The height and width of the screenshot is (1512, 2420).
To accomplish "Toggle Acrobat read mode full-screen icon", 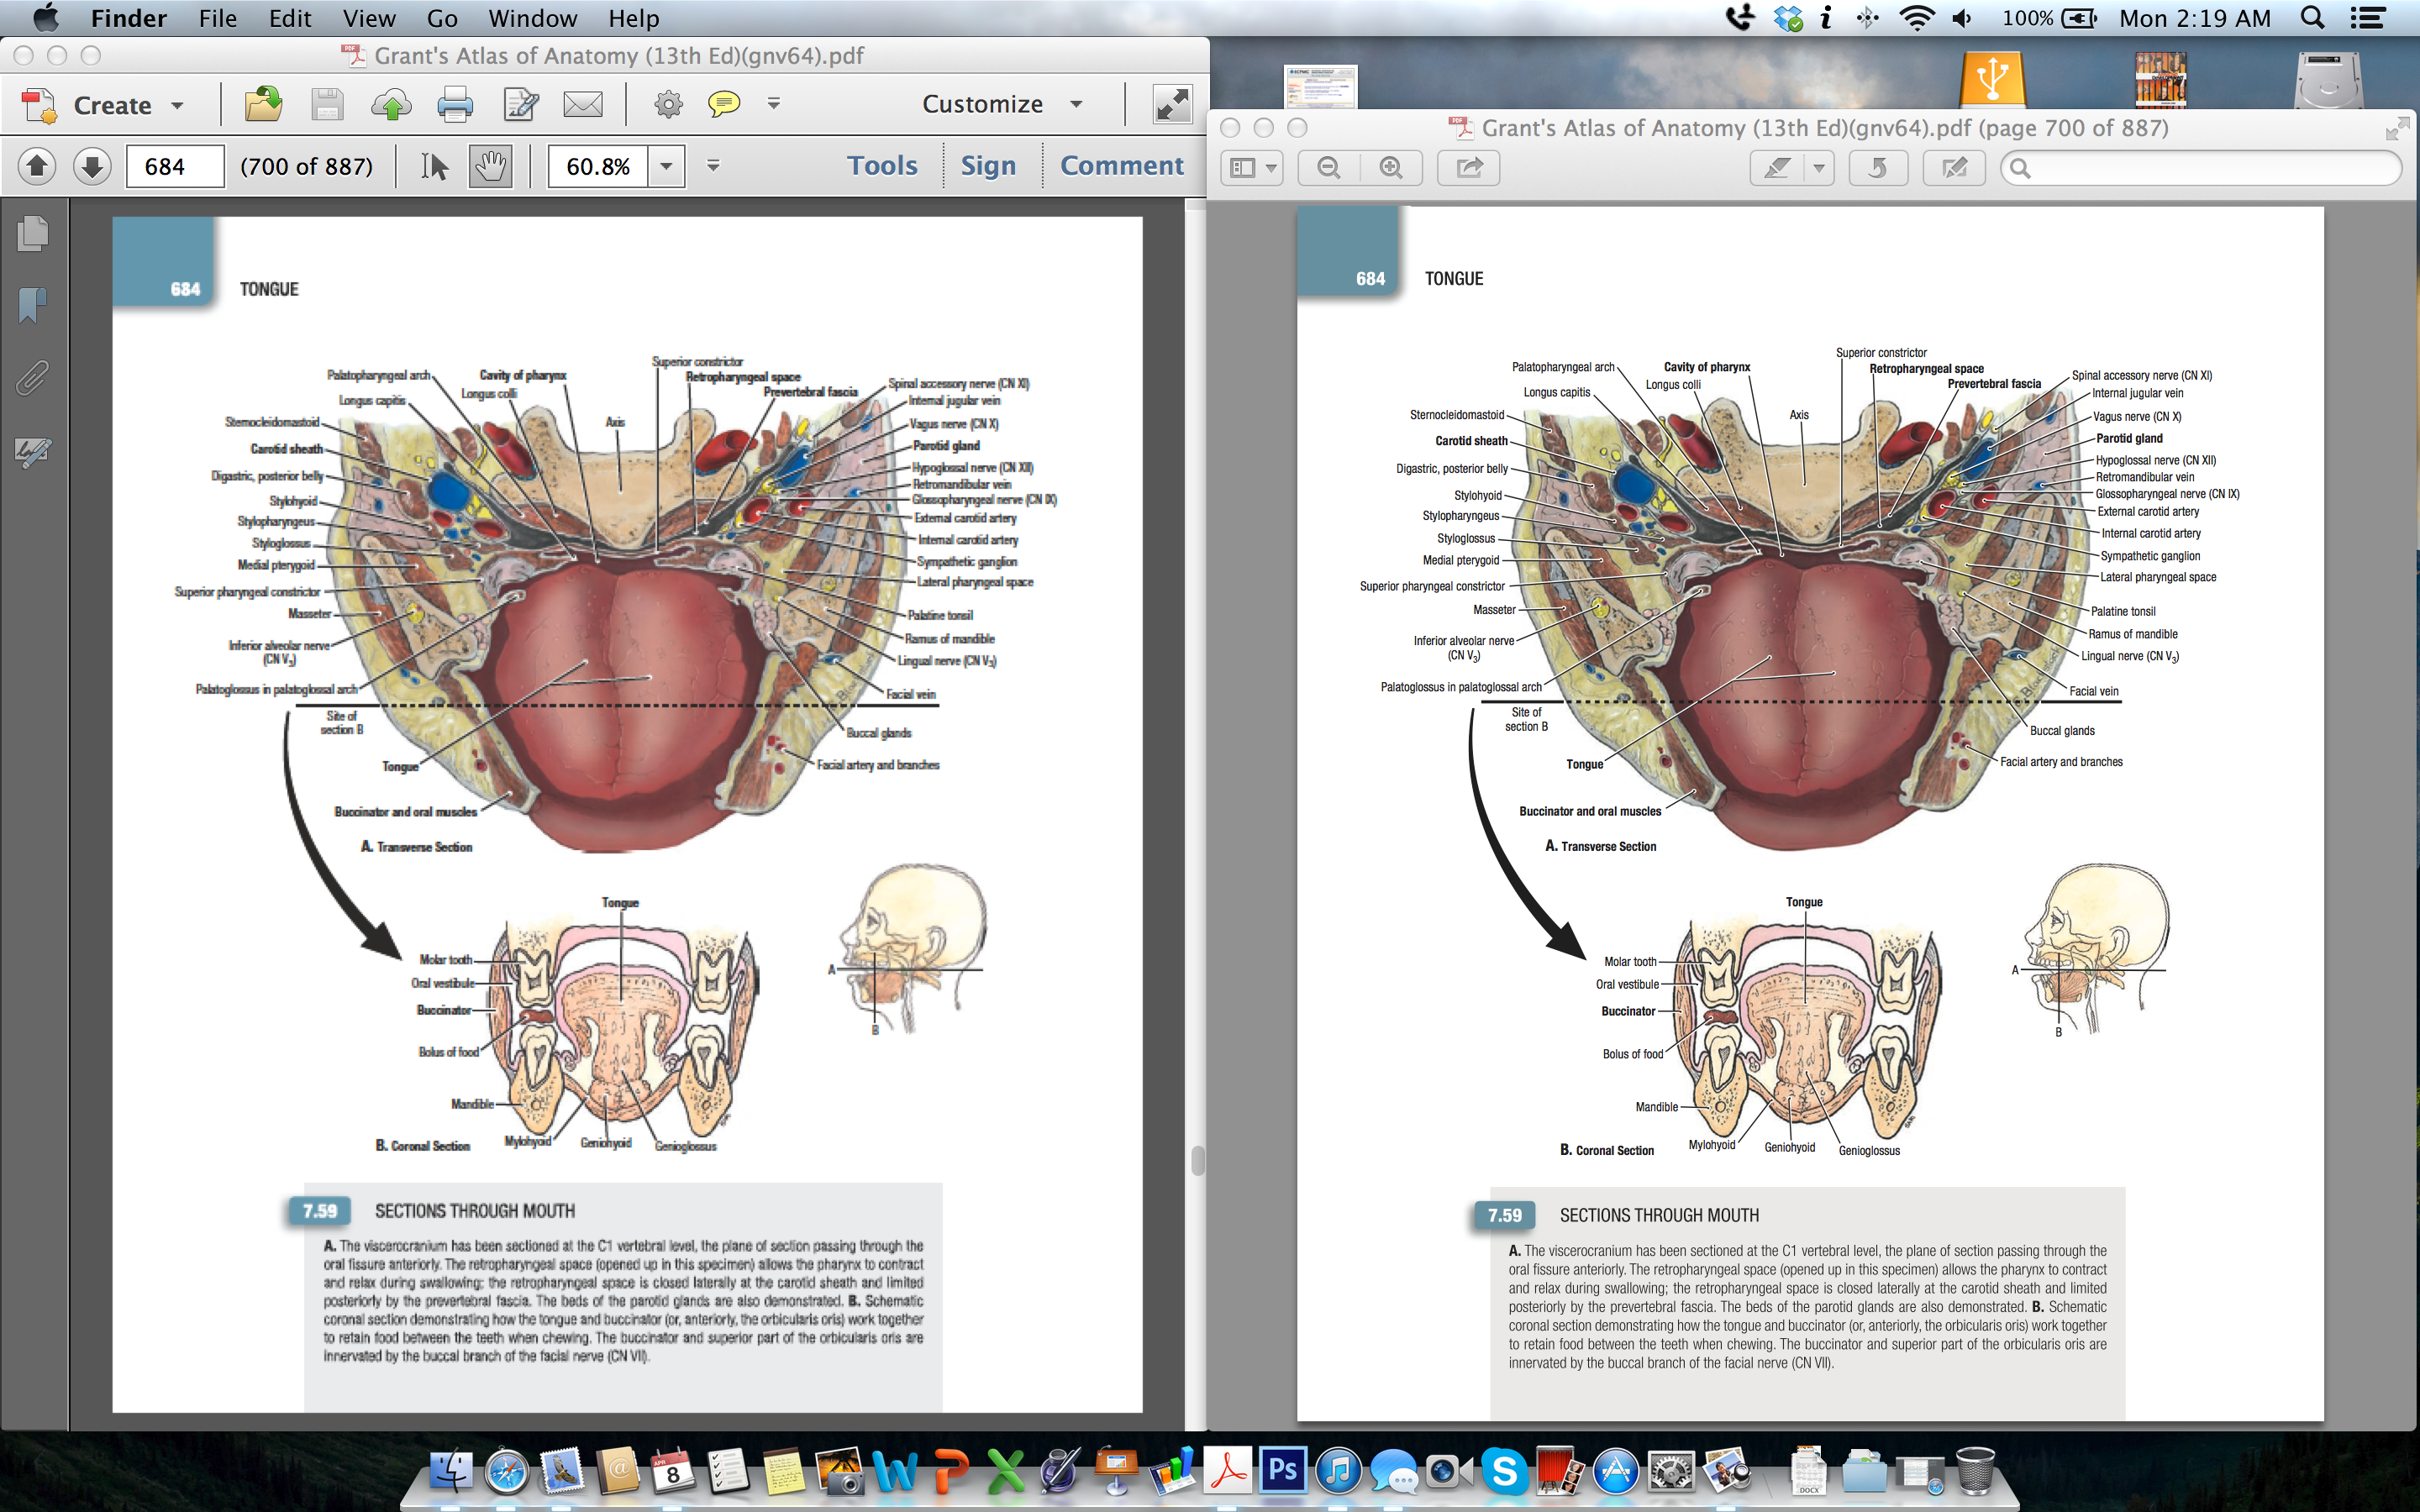I will (x=1172, y=104).
